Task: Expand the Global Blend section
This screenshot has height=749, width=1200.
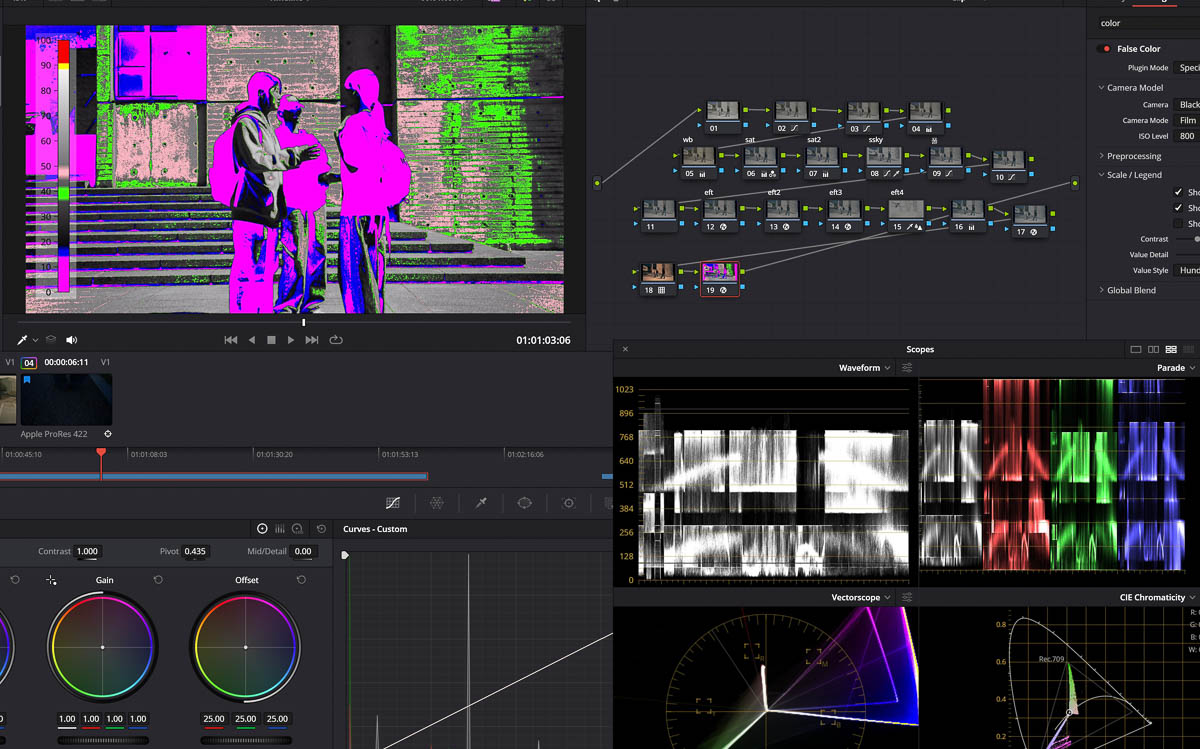Action: click(1130, 290)
